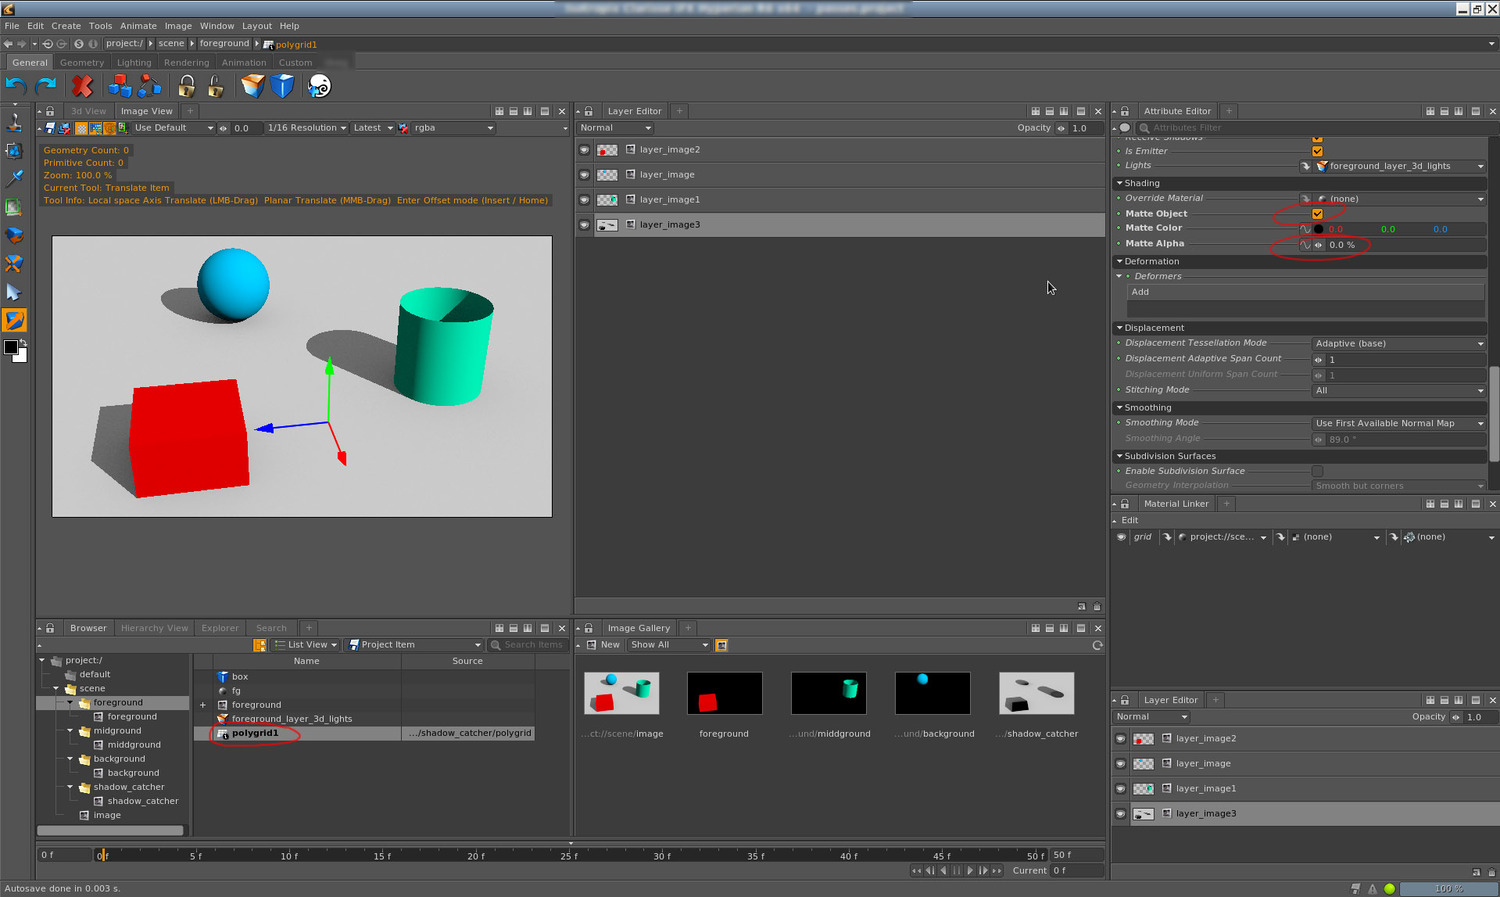Click the open padlock unlock icon
This screenshot has width=1500, height=897.
215,86
